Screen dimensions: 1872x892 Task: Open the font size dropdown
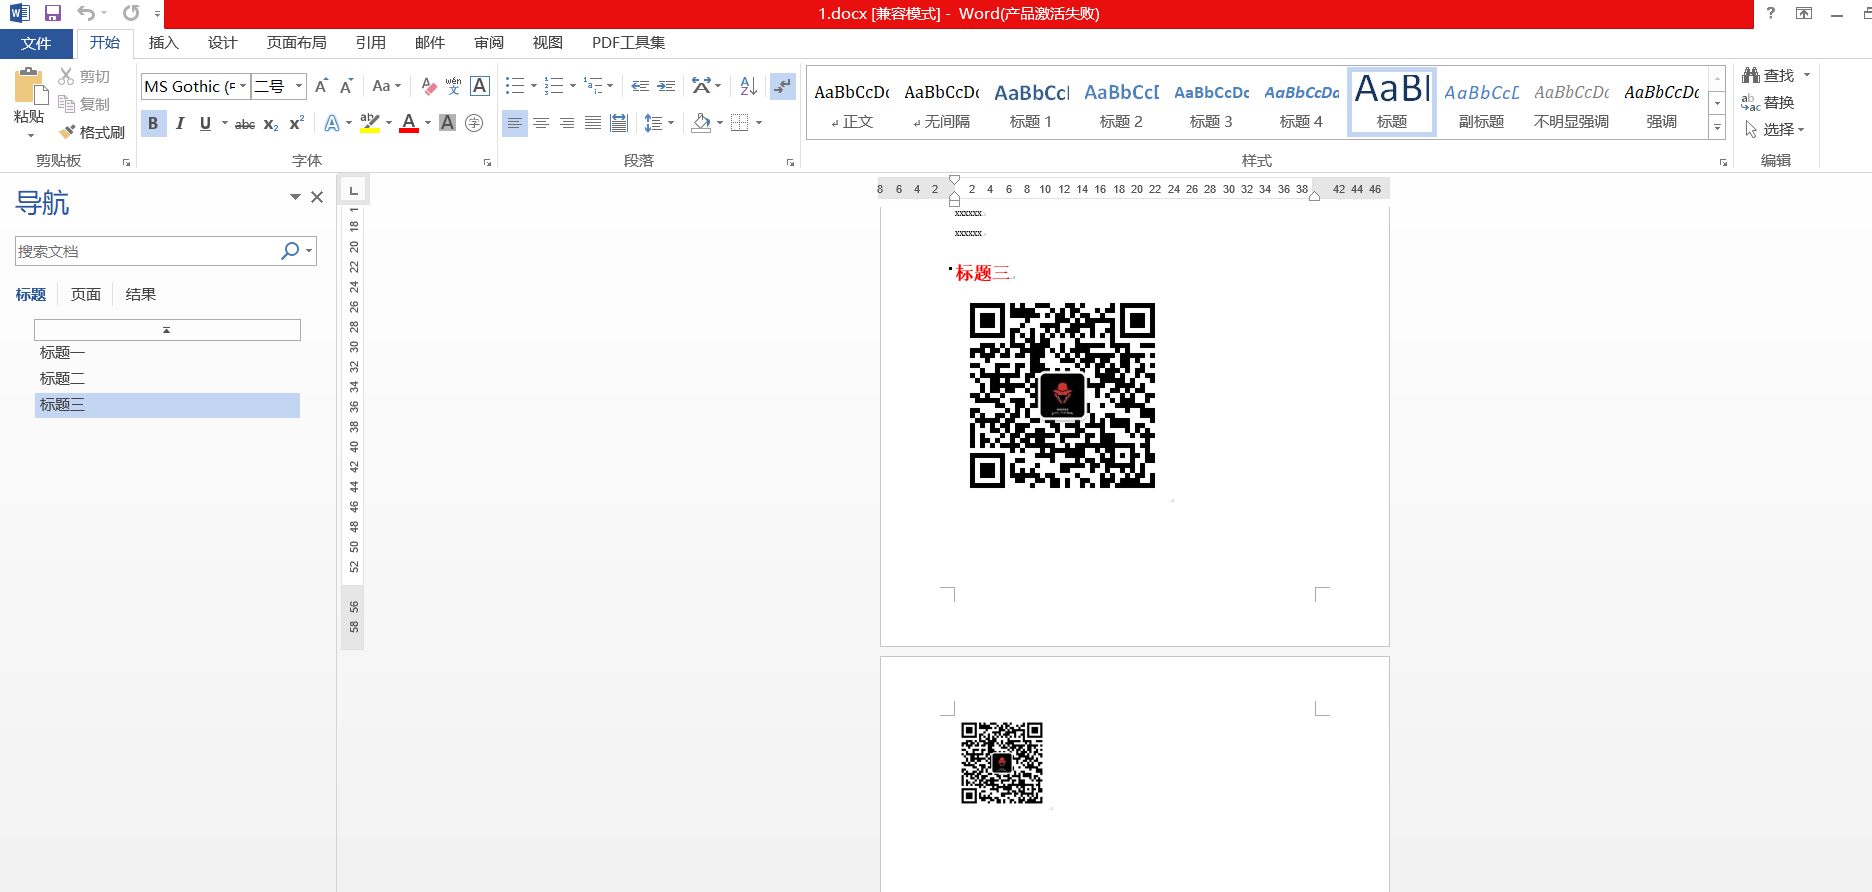click(298, 86)
